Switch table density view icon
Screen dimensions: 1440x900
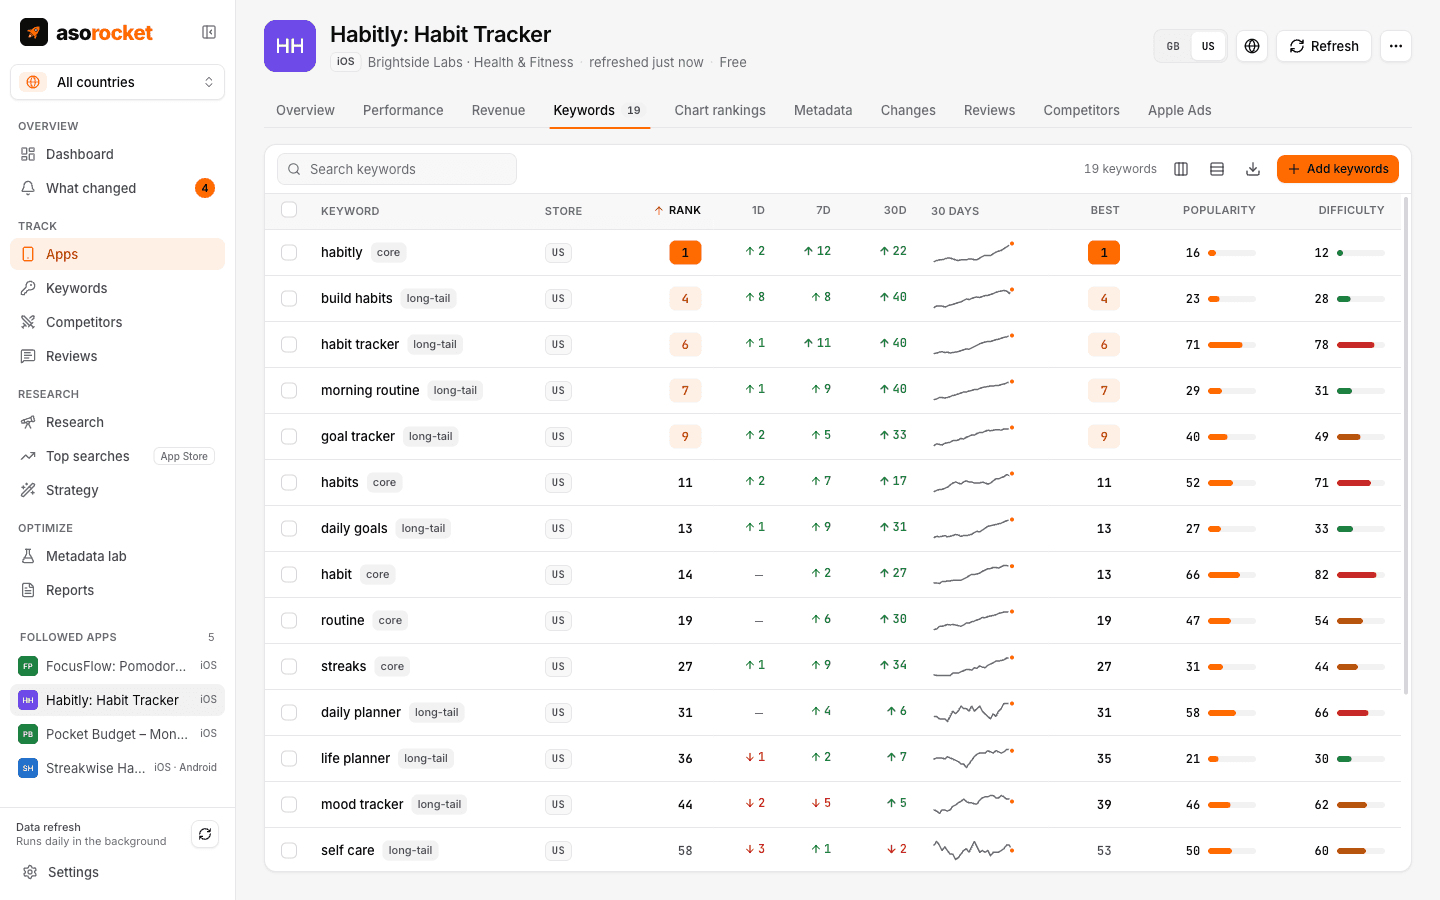(x=1217, y=169)
